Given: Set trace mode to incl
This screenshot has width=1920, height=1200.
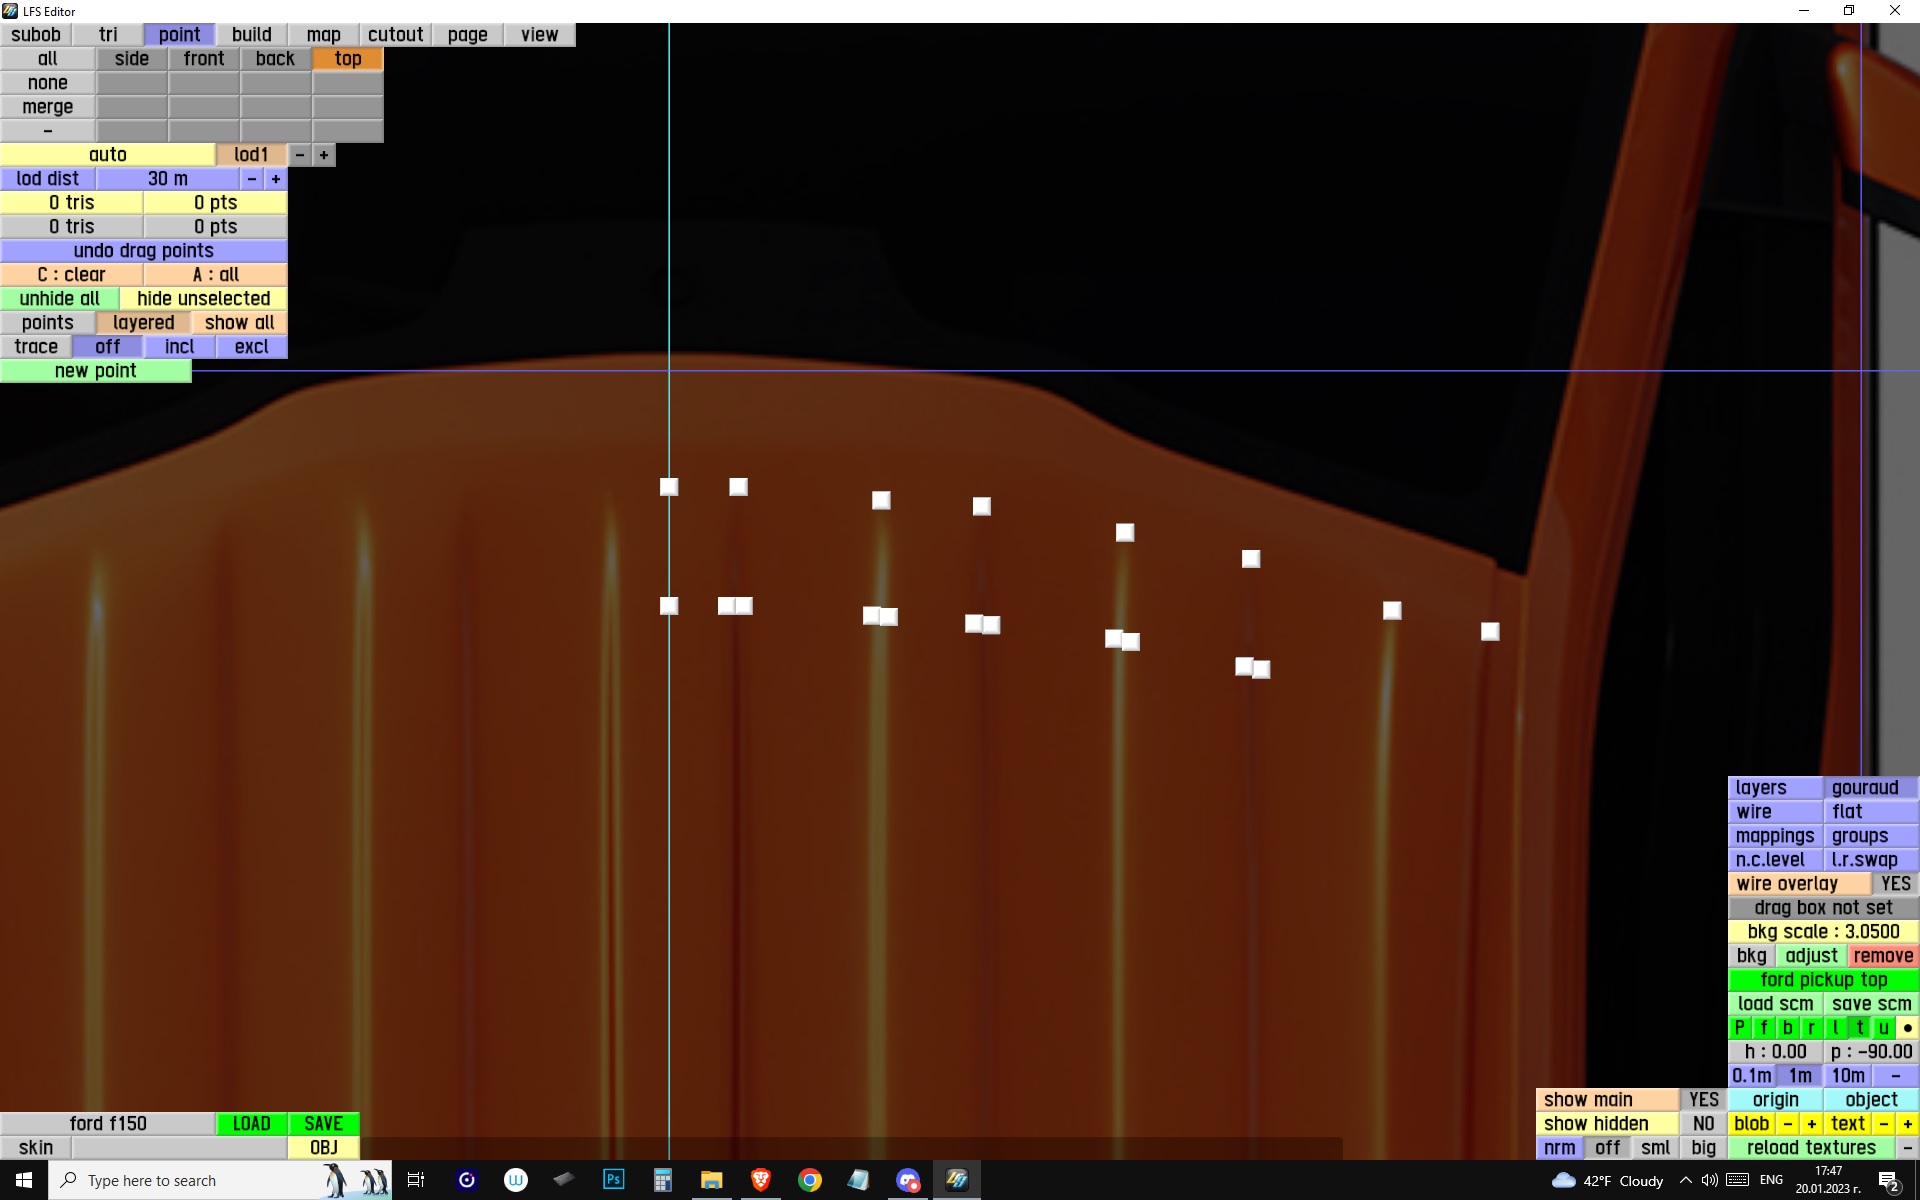Looking at the screenshot, I should tap(179, 346).
